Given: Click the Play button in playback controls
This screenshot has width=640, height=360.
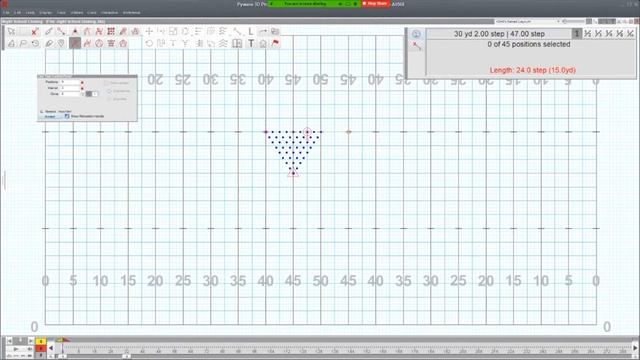Looking at the screenshot, I should click(16, 349).
